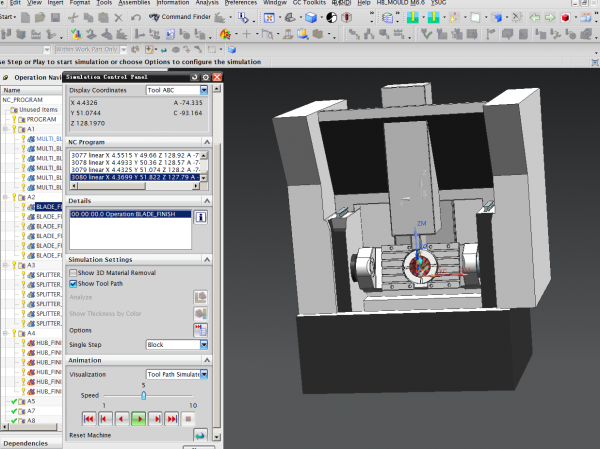
Task: Click the Reset Machine icon
Action: tap(201, 435)
